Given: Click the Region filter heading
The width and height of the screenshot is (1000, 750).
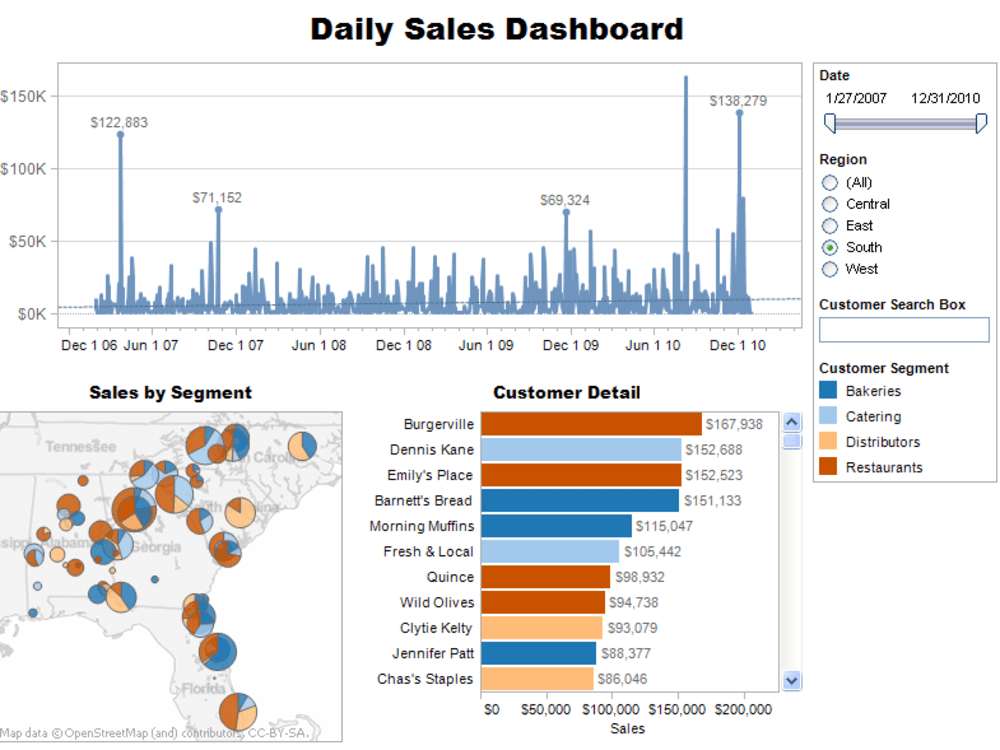Looking at the screenshot, I should pos(843,159).
